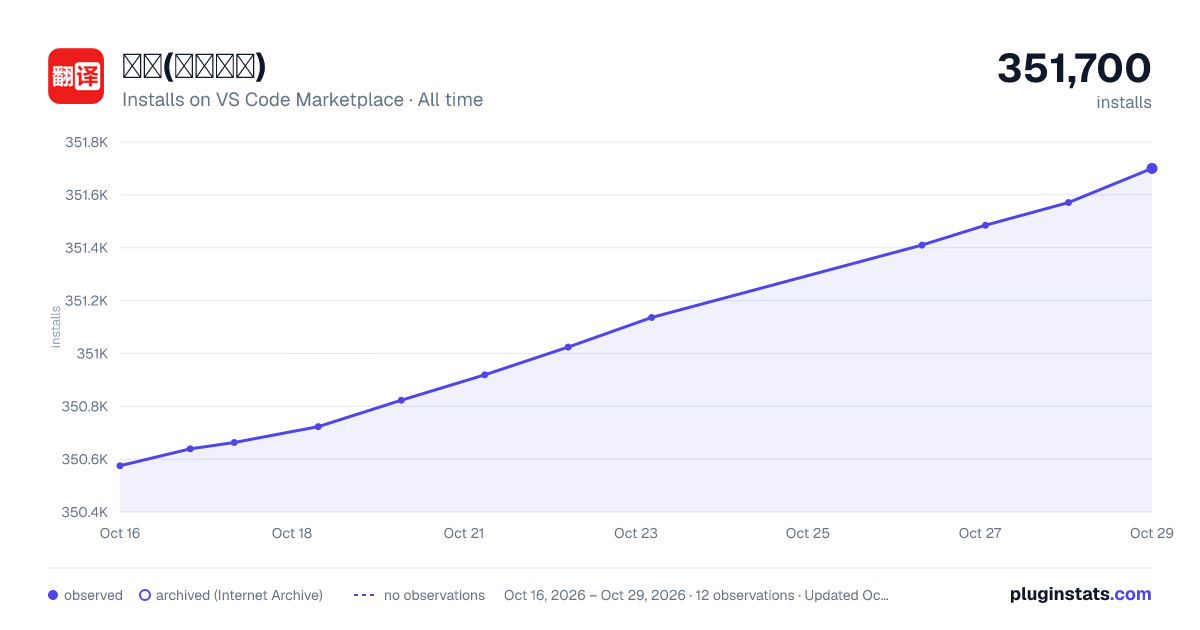1200x630 pixels.
Task: Open the pluginstats.com link
Action: click(x=1080, y=594)
